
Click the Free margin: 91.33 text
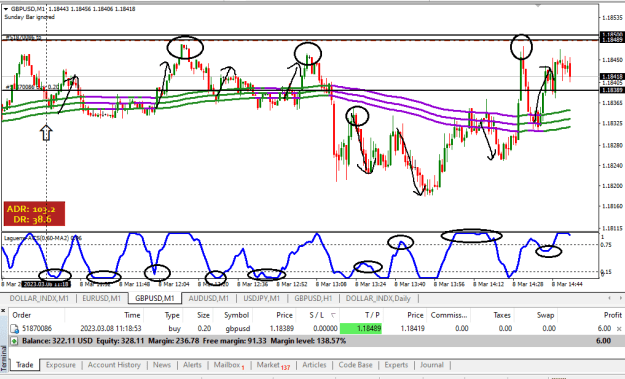(234, 341)
